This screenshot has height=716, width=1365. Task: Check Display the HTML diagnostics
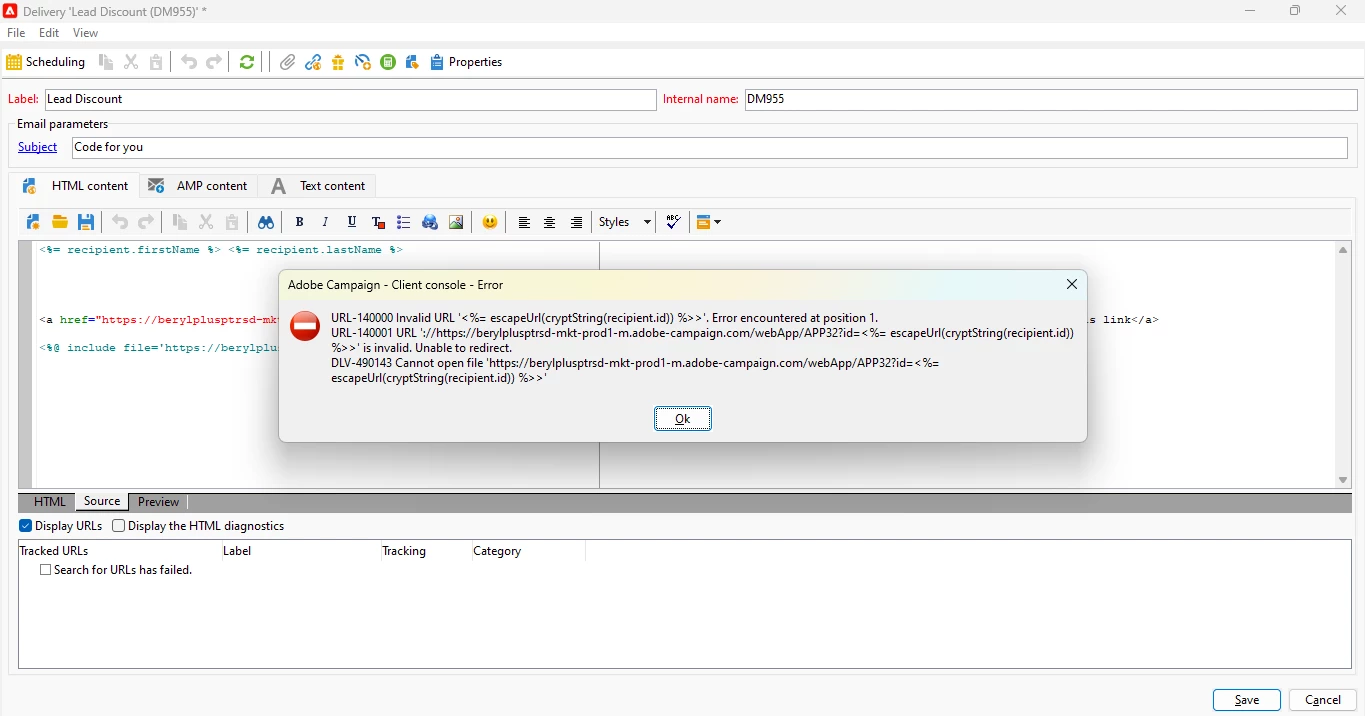pyautogui.click(x=118, y=526)
